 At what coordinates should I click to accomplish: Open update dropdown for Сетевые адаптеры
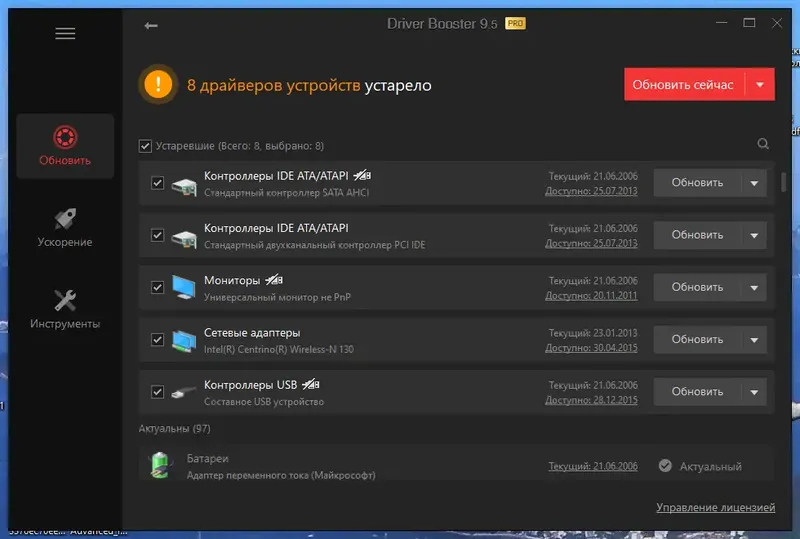(x=754, y=340)
